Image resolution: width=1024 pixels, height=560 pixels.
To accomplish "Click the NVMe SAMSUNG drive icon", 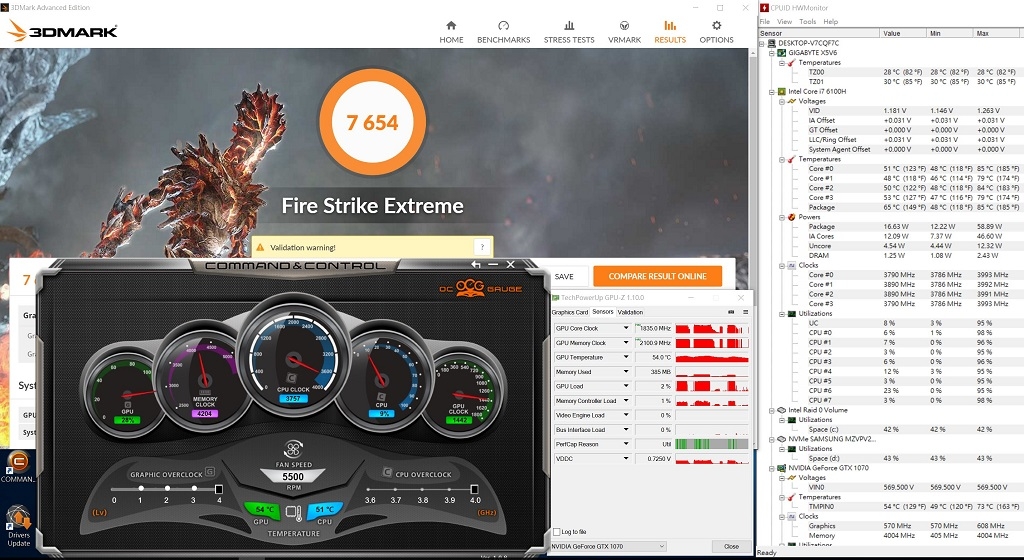I will (x=781, y=439).
